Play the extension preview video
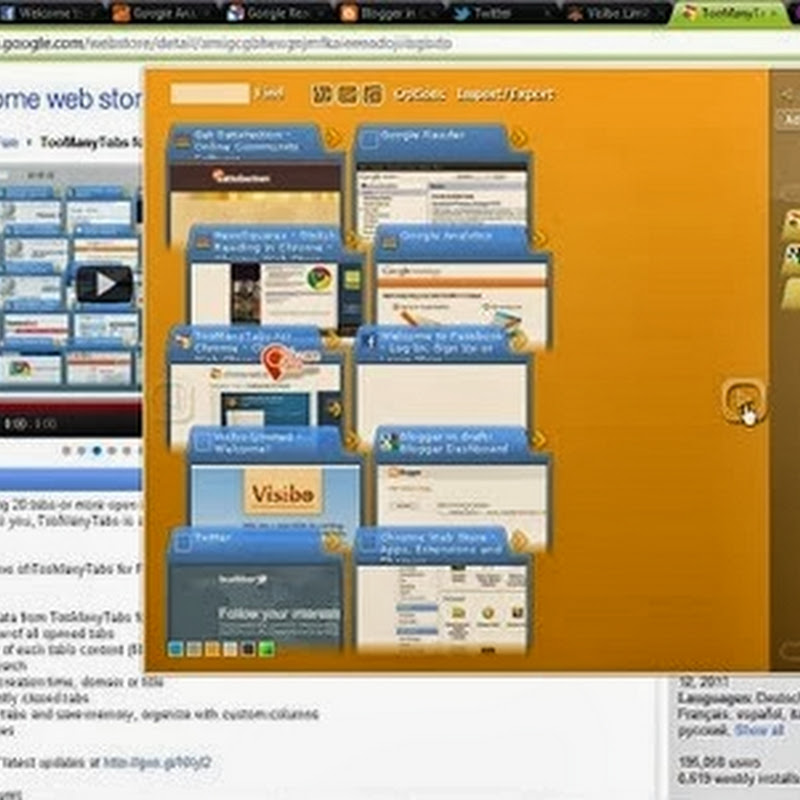Screen dimensions: 800x800 tap(105, 284)
